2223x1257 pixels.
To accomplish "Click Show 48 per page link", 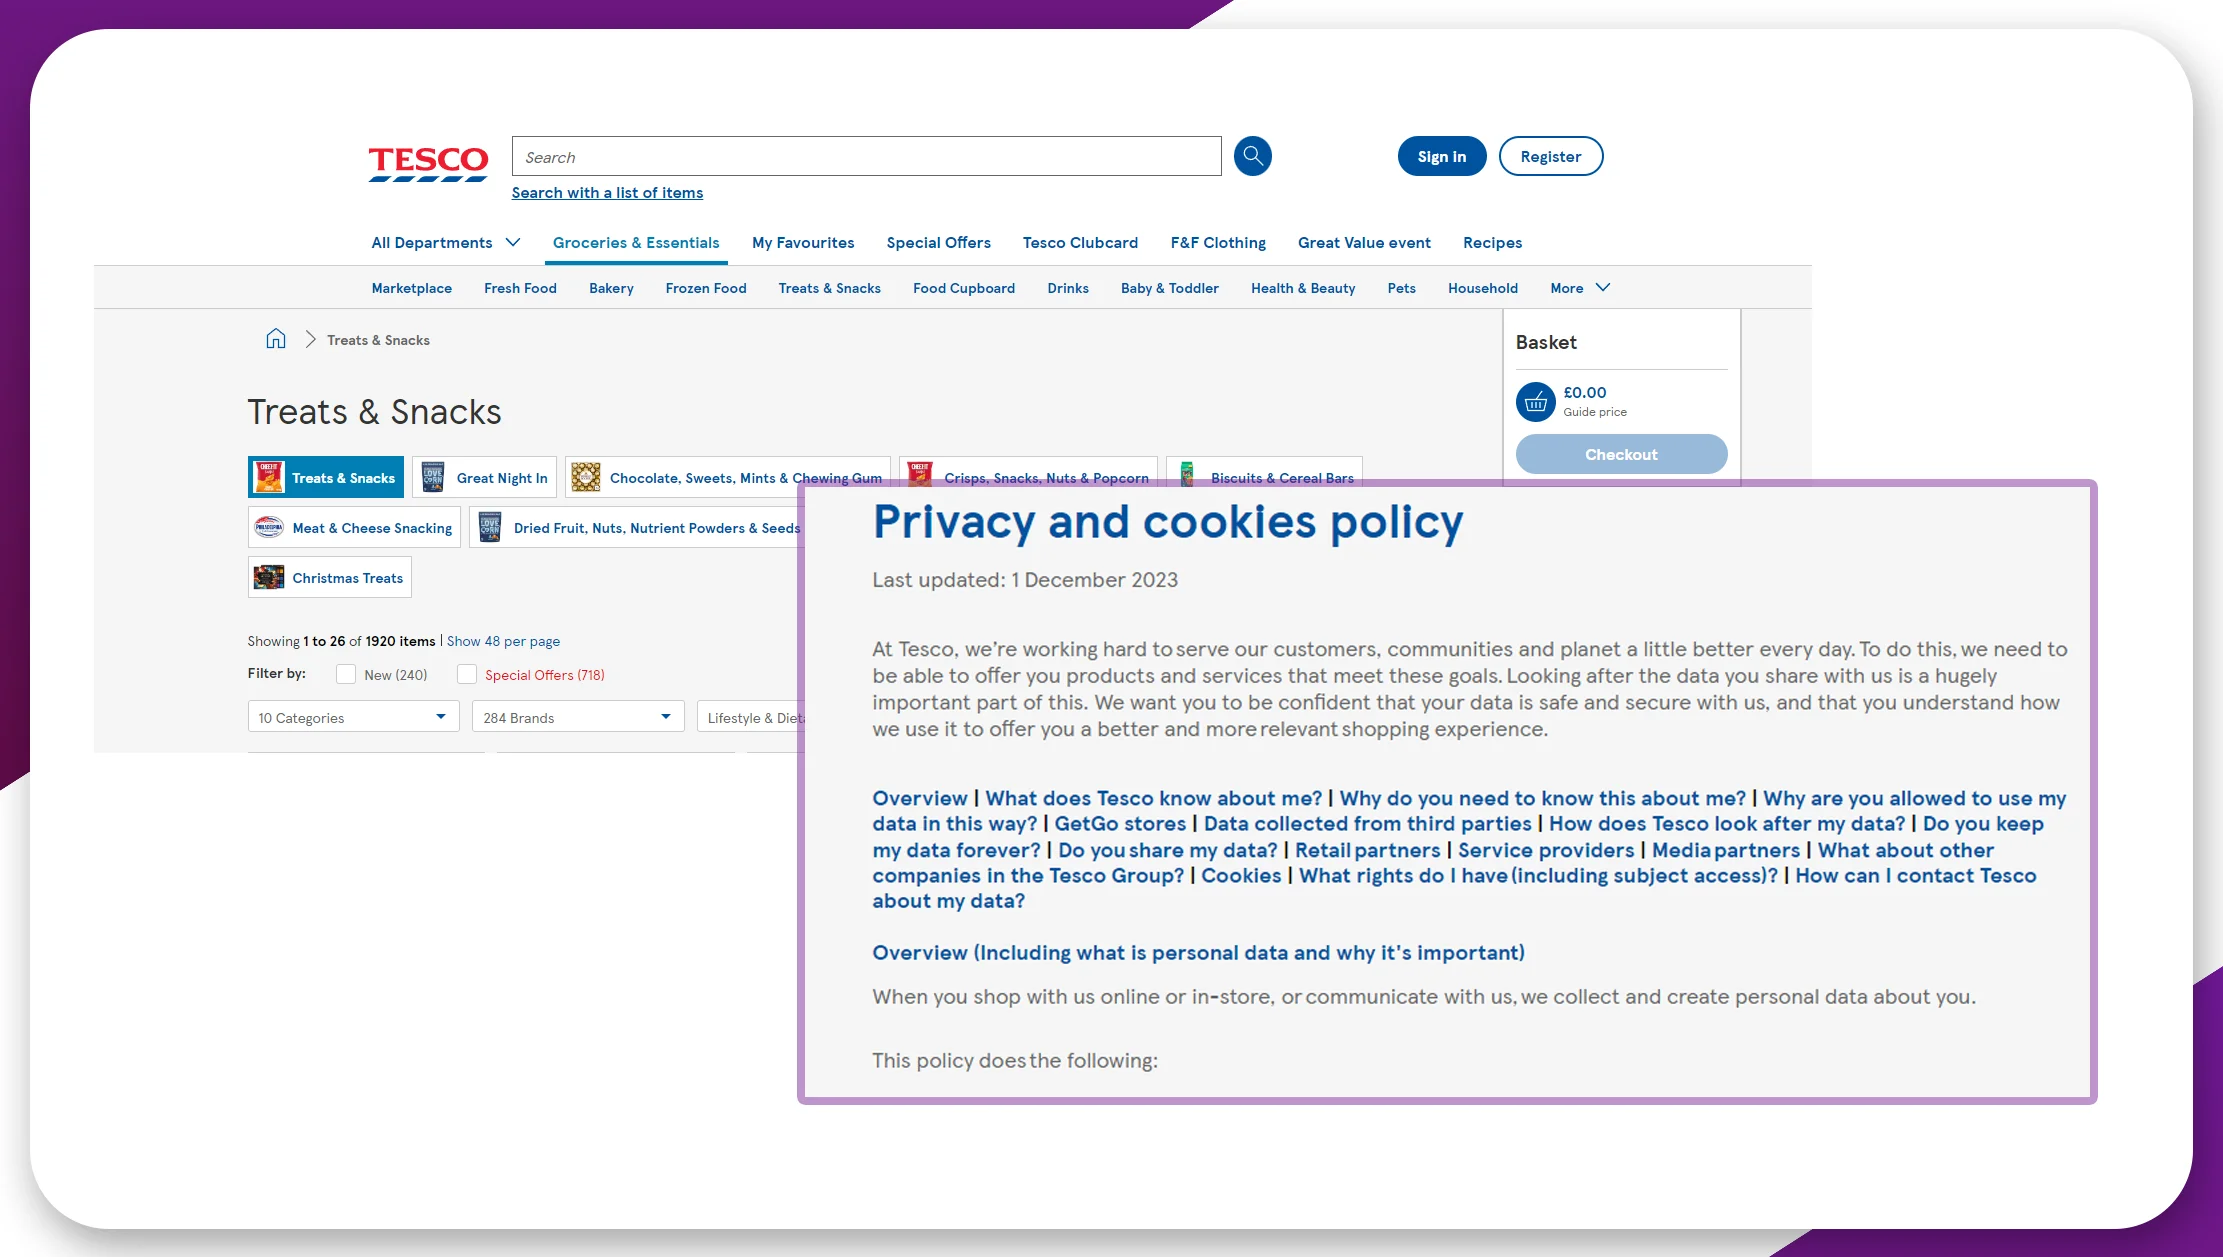I will pyautogui.click(x=503, y=641).
